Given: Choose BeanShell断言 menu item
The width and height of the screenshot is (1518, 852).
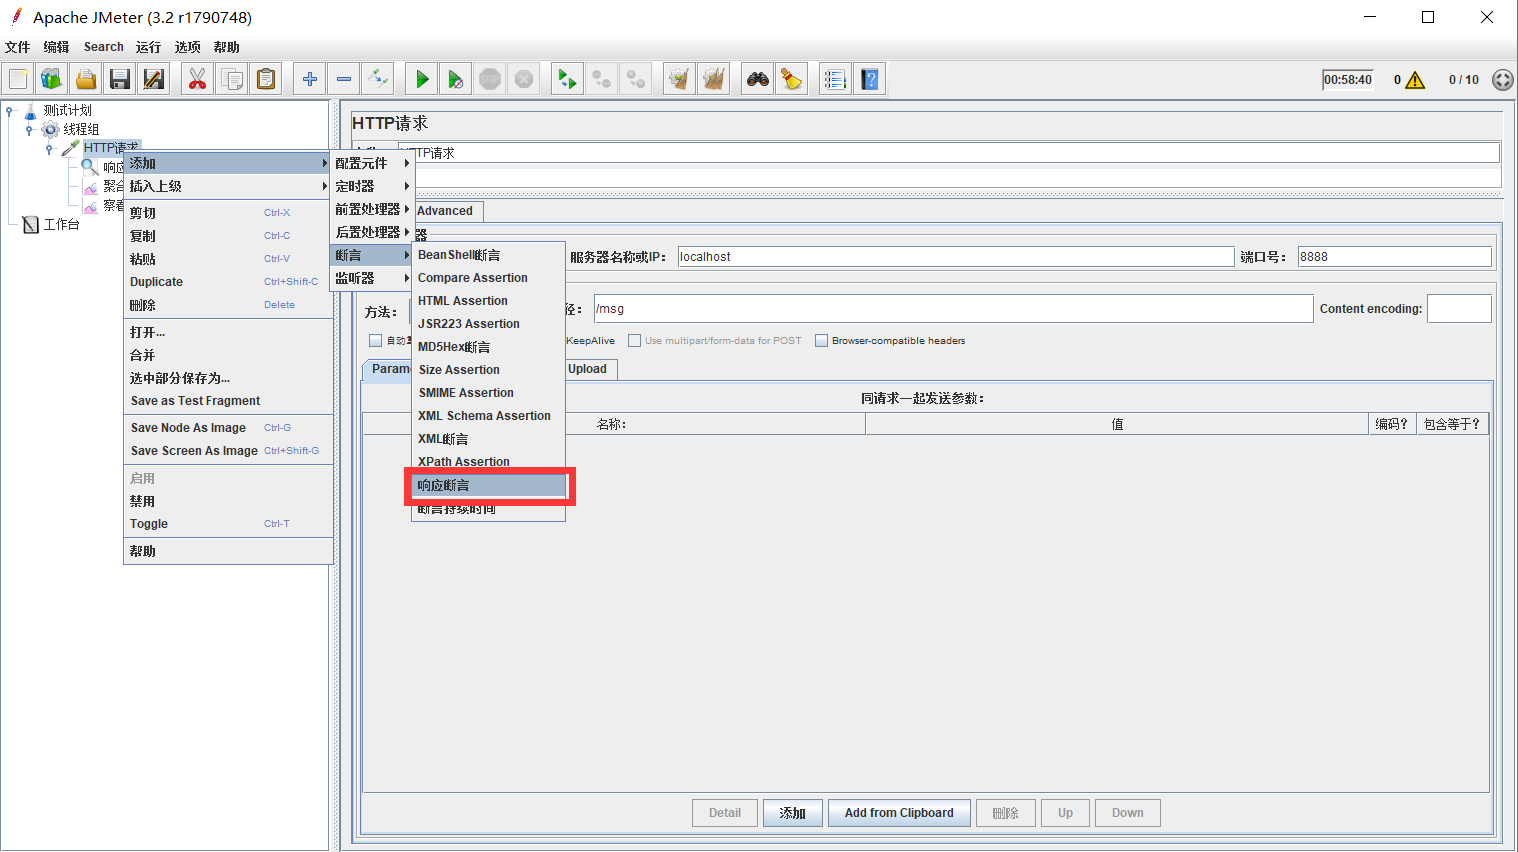Looking at the screenshot, I should click(489, 255).
